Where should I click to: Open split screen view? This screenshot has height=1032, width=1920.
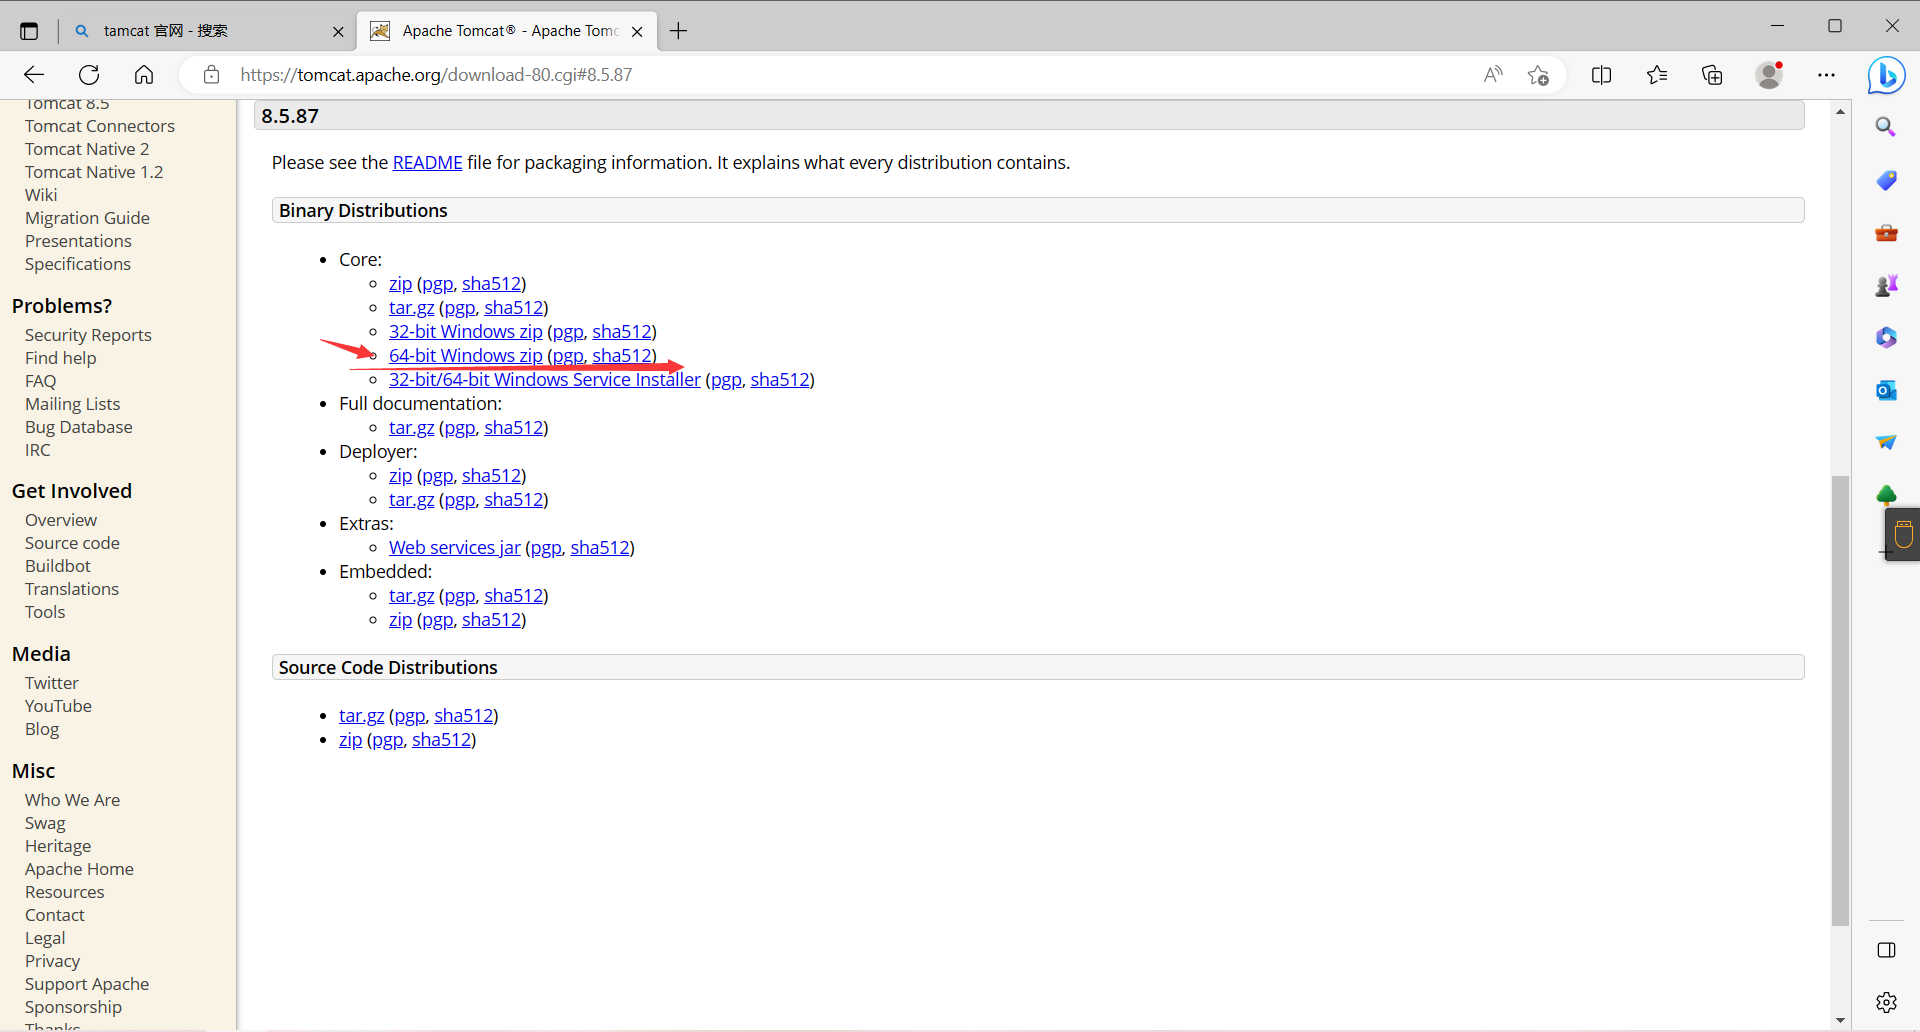(1601, 75)
